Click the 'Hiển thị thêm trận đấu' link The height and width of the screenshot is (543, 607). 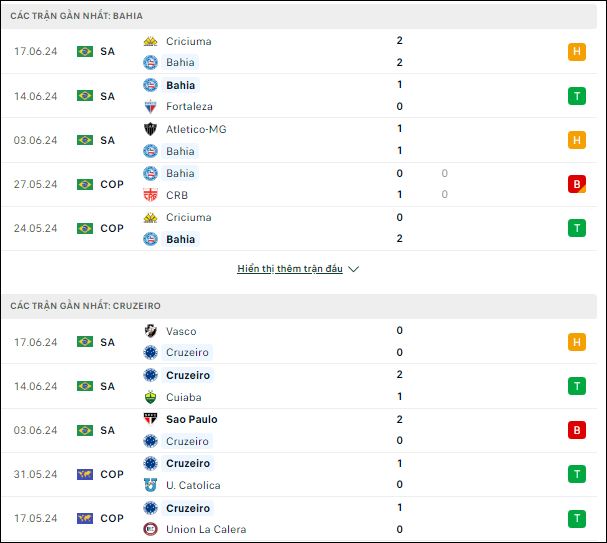click(290, 269)
